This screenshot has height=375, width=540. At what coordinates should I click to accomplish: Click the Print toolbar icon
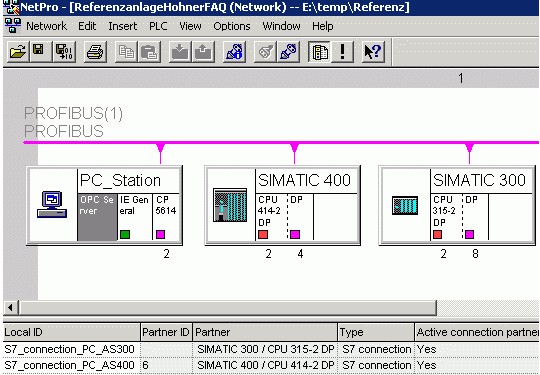[95, 52]
